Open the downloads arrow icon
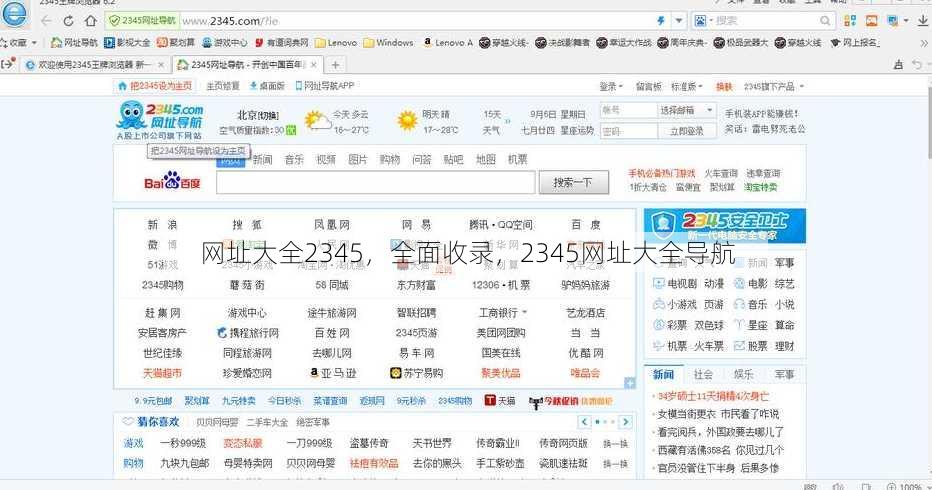932x490 pixels. (923, 21)
